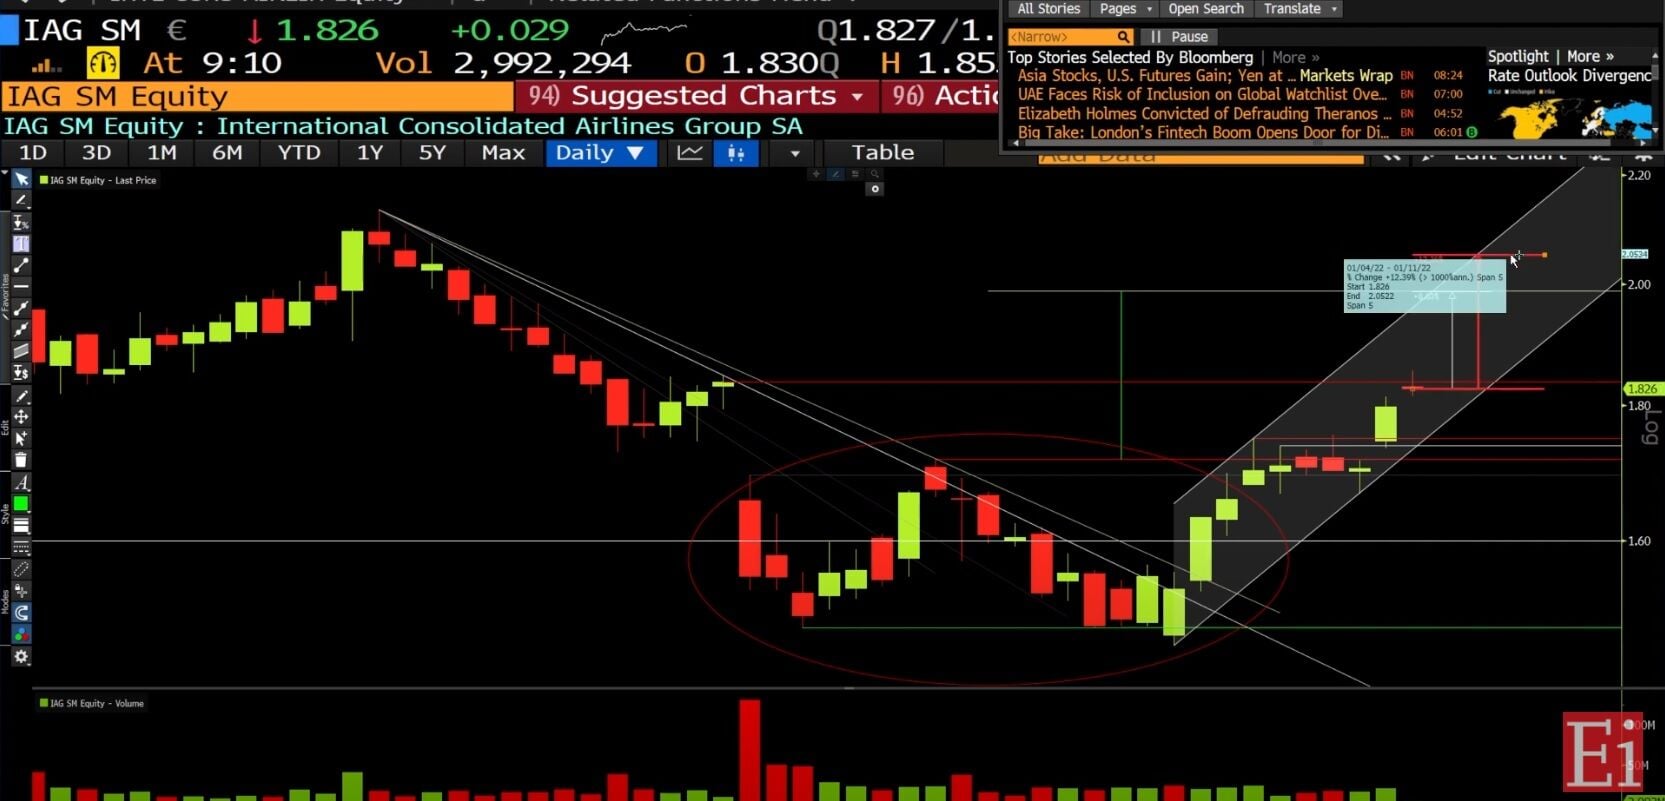Switch to line chart view icon

coord(690,153)
